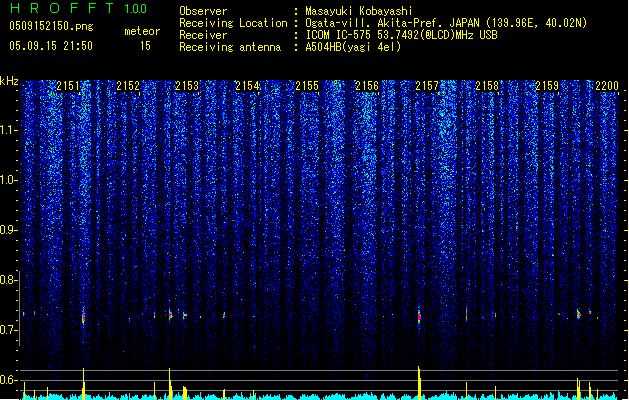Click the 2151 time marker
The height and width of the screenshot is (400, 629).
point(68,85)
